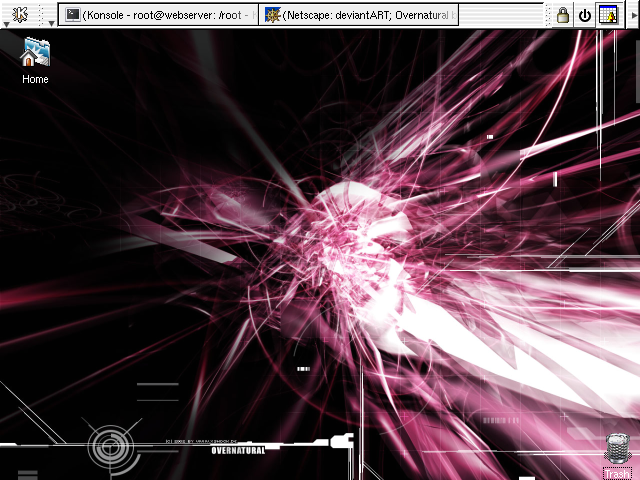
Task: Switch to the Konsole root@webserver taskbar entry
Action: tap(158, 15)
